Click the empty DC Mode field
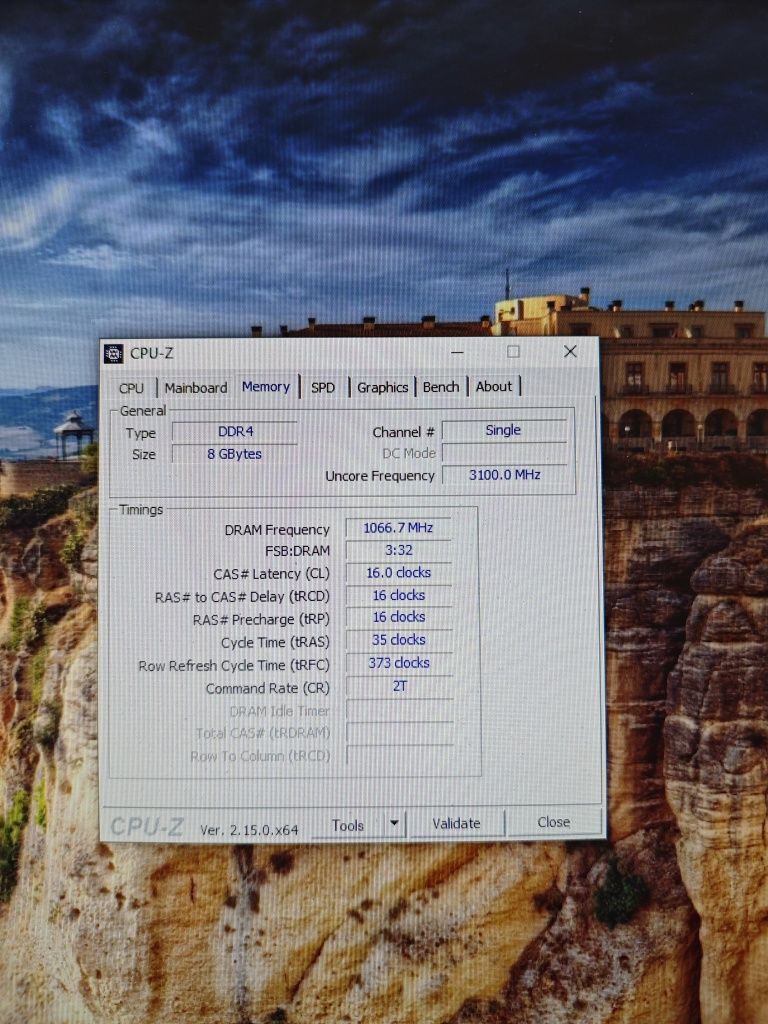This screenshot has width=768, height=1024. (x=504, y=453)
